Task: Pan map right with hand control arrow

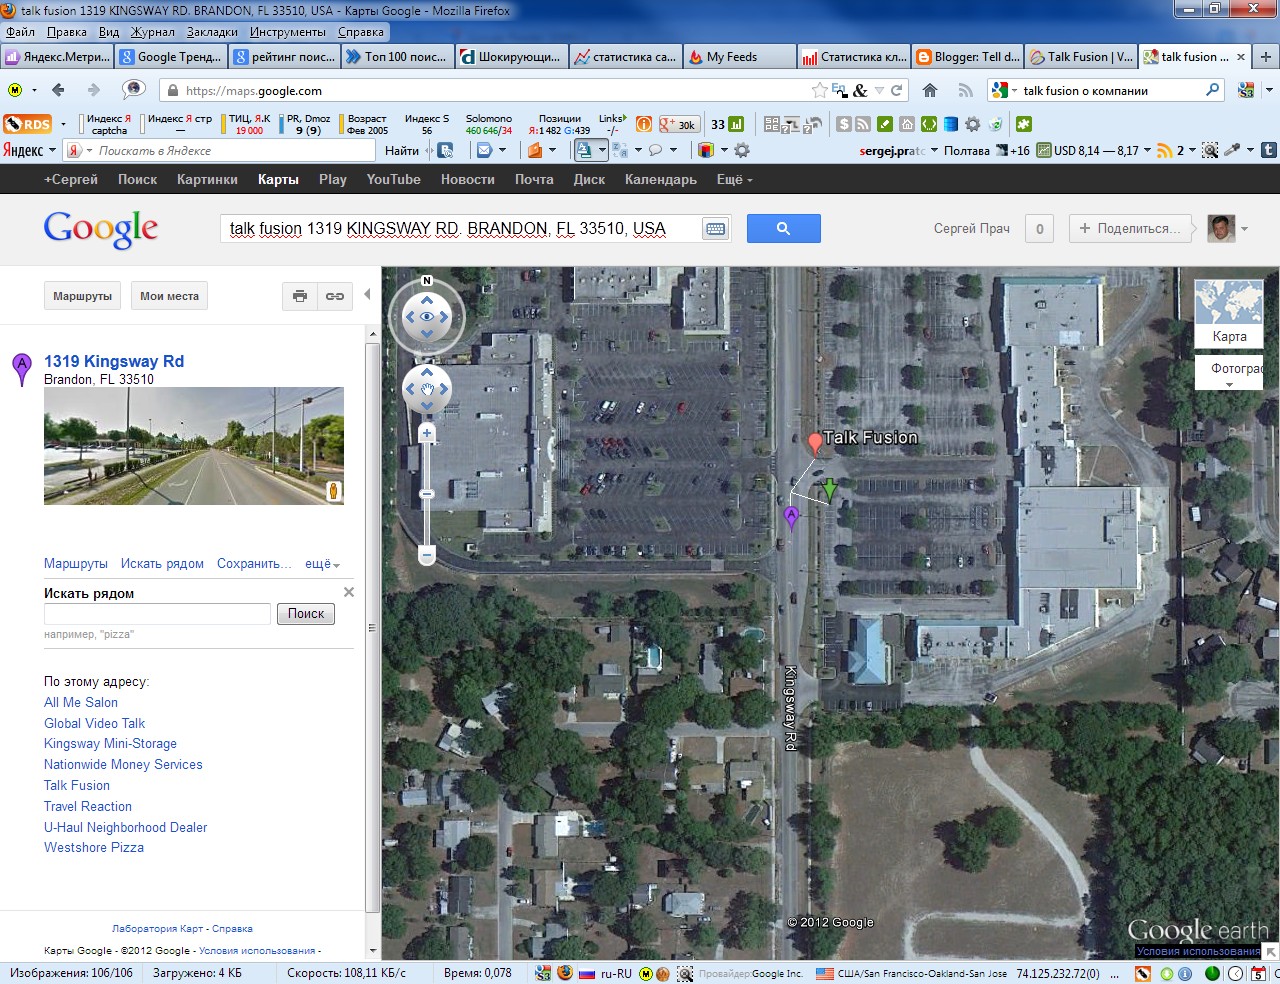Action: [445, 389]
